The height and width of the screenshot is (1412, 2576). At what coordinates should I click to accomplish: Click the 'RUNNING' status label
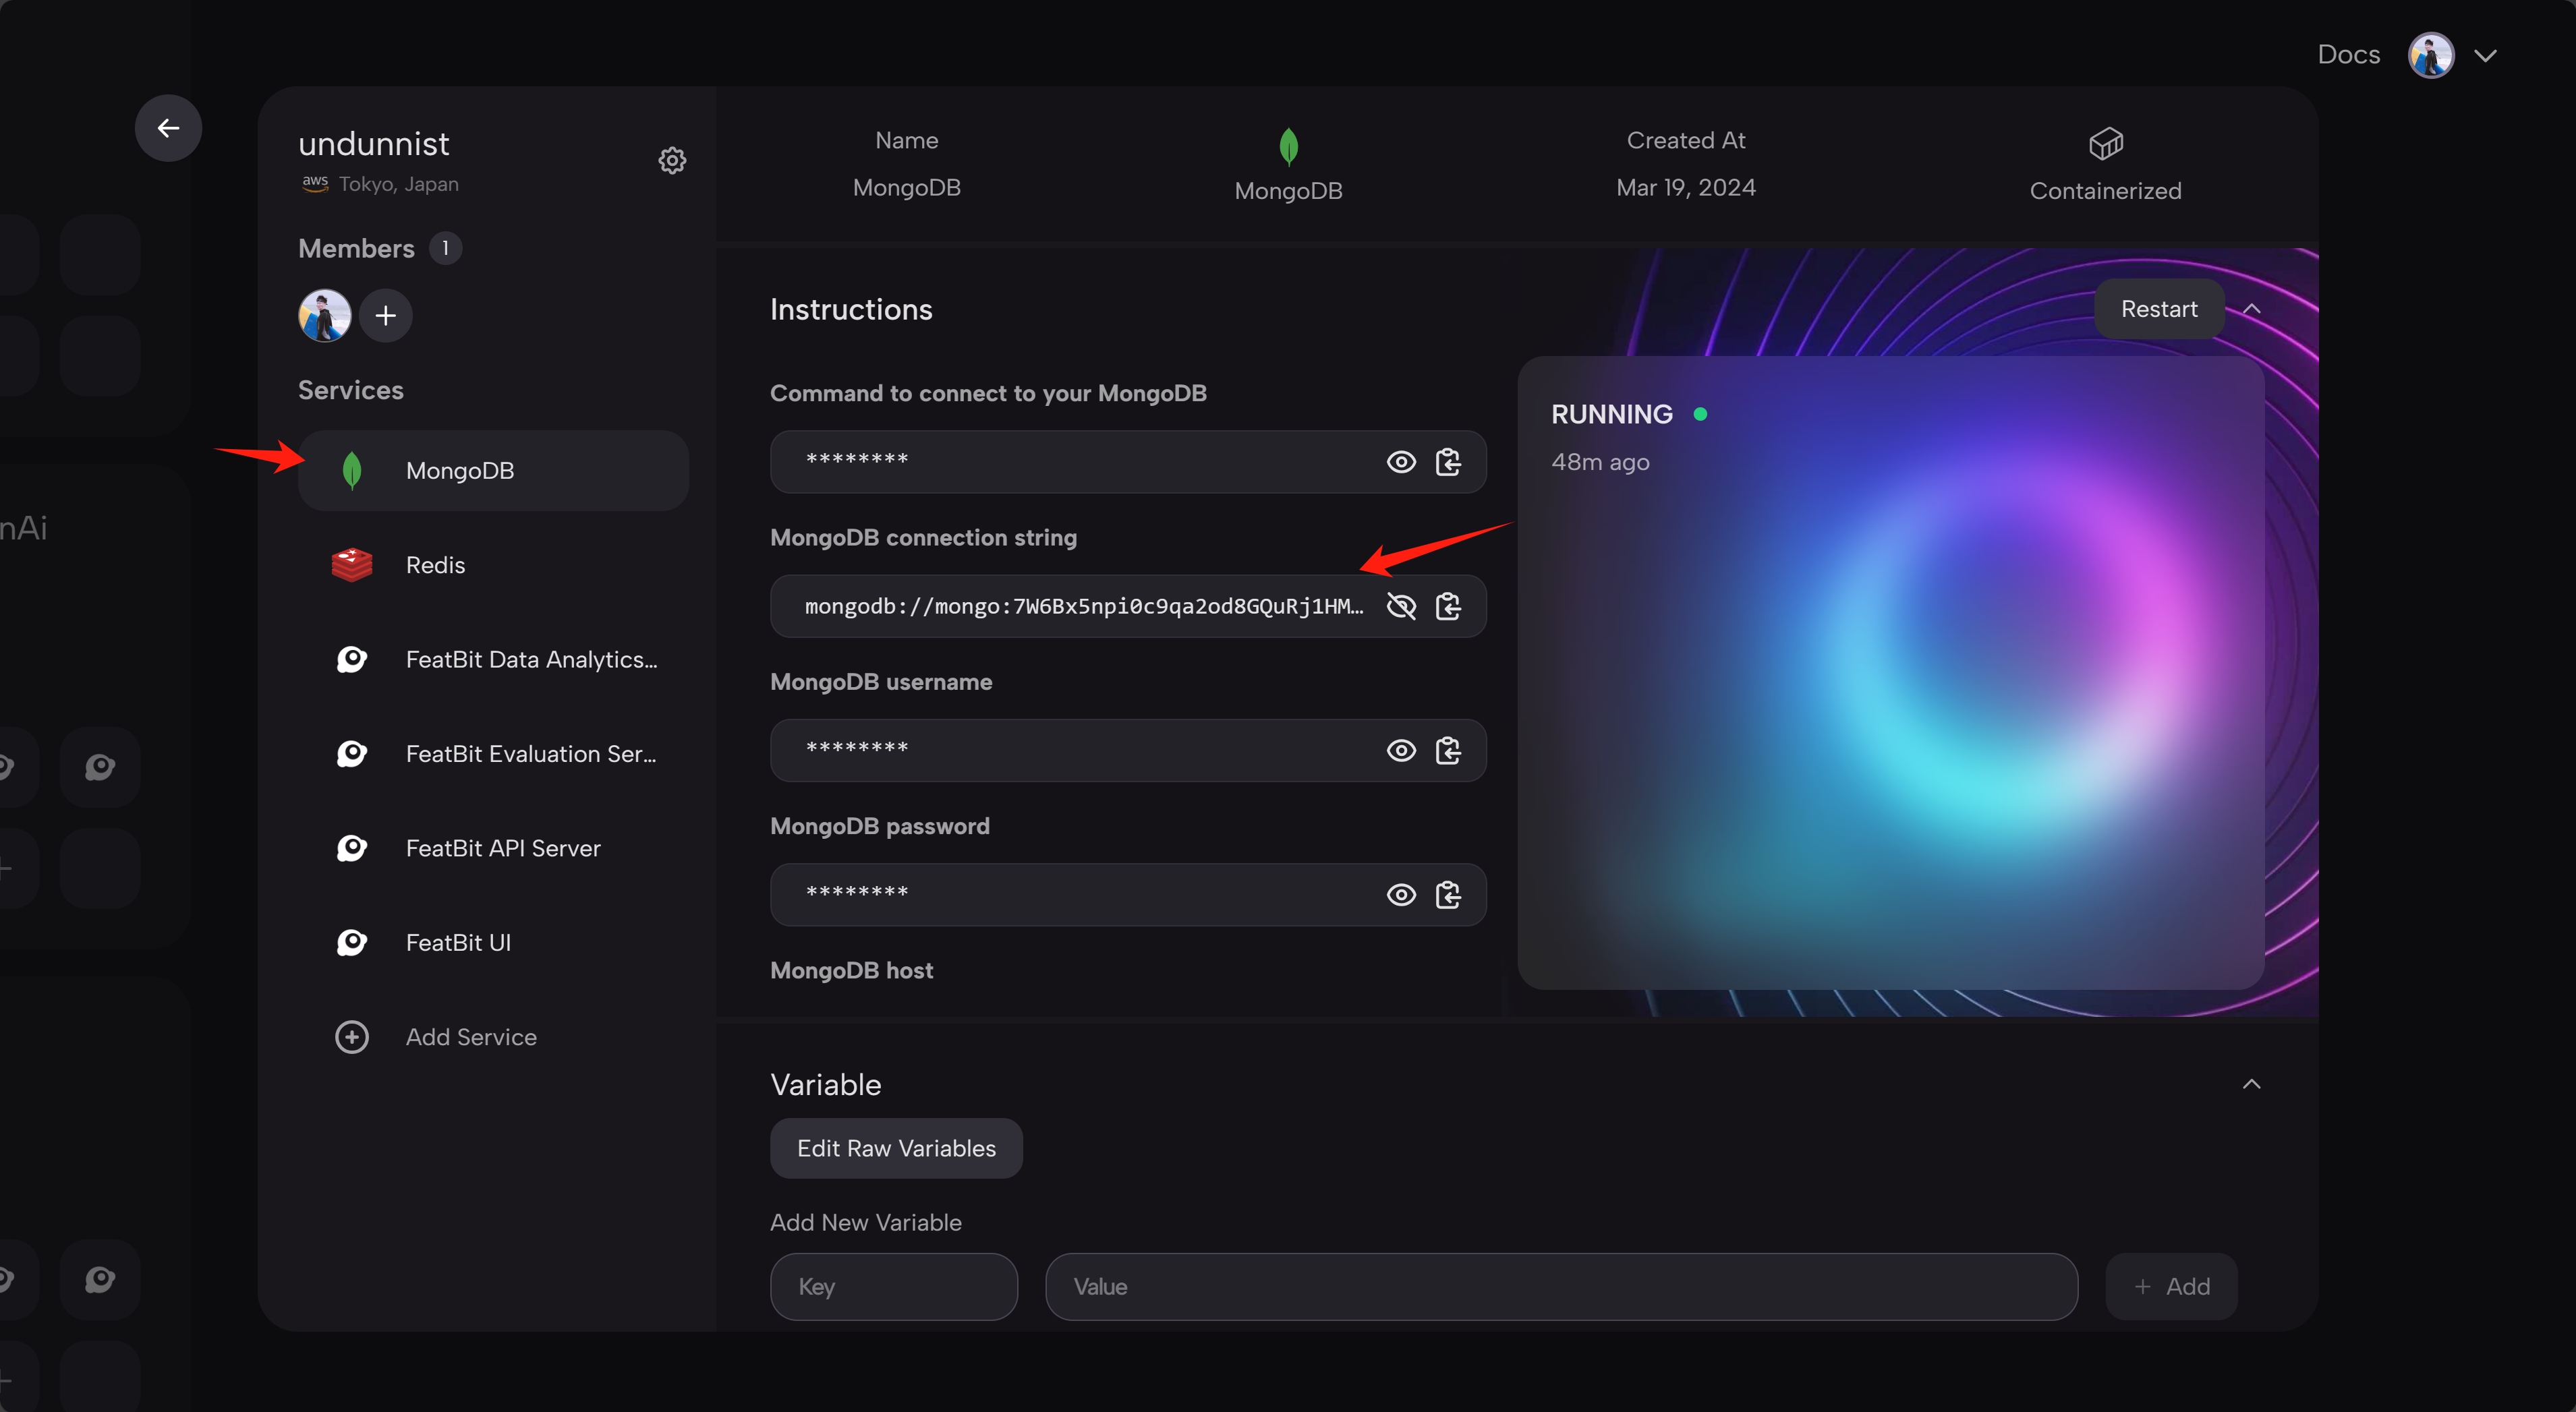1611,414
